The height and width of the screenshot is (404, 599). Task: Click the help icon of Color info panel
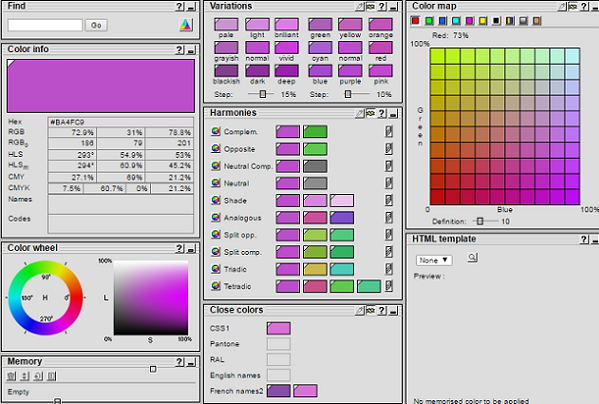(x=180, y=50)
